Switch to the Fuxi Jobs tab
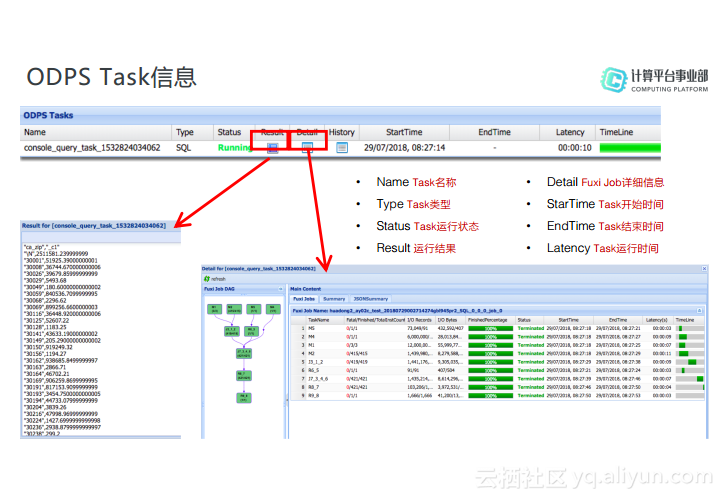The image size is (724, 500). pos(304,299)
